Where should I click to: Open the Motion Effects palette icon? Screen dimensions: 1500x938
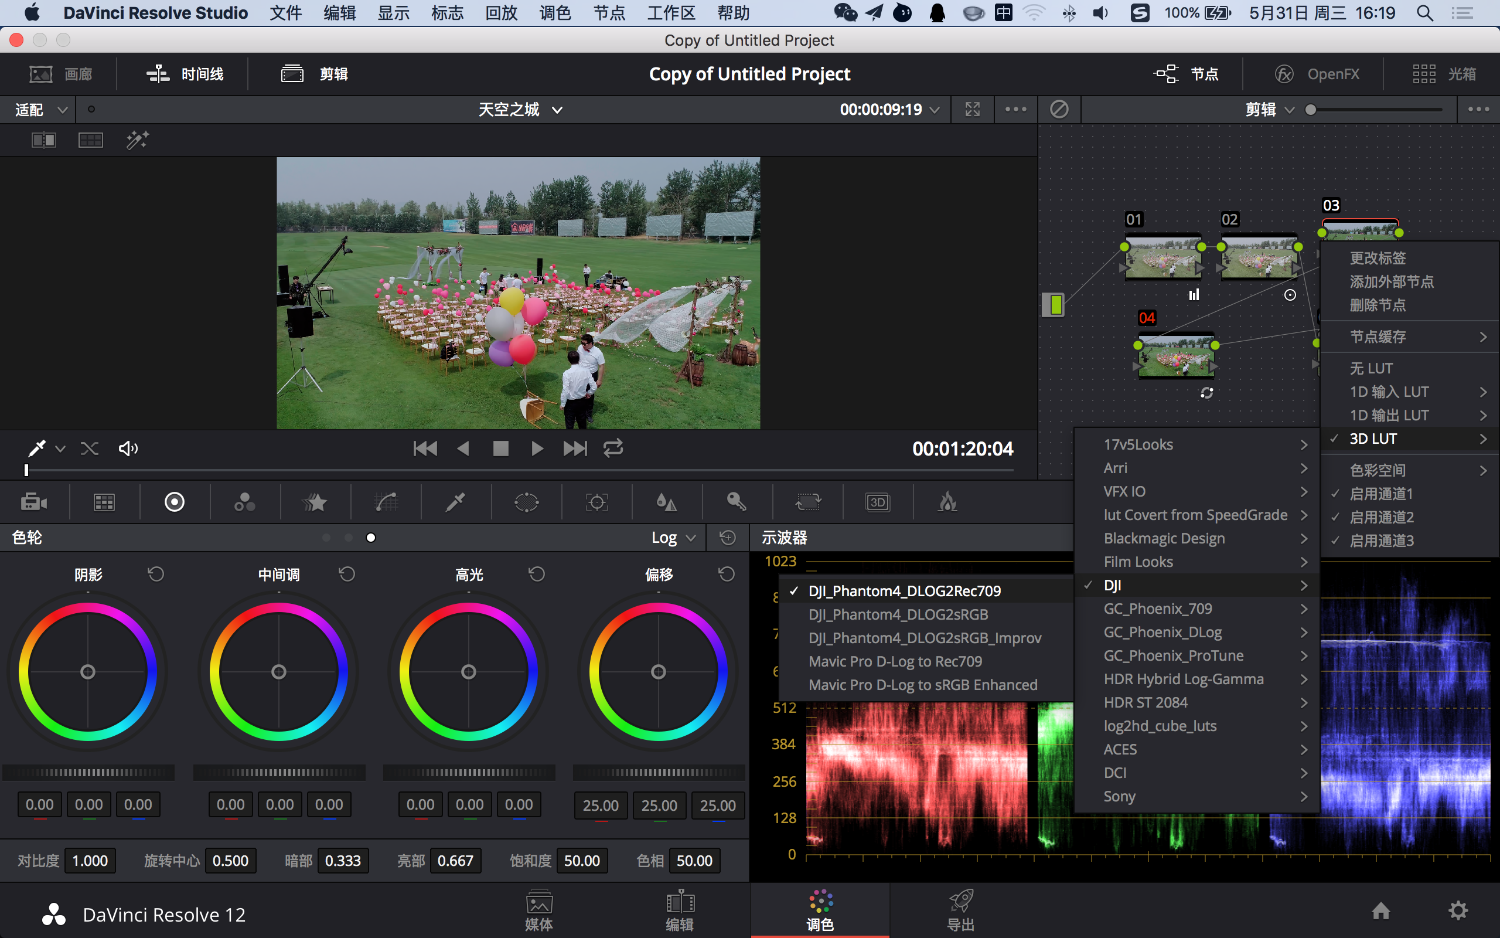point(316,502)
